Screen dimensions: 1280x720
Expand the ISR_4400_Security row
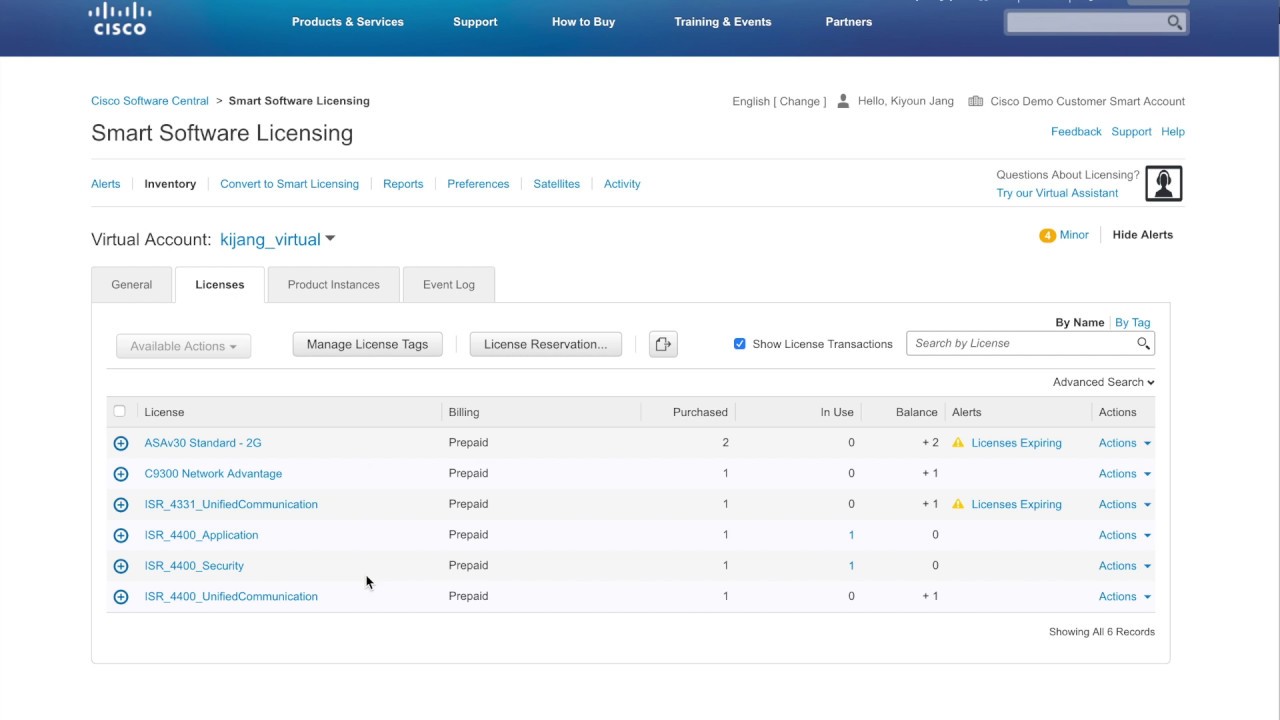(121, 566)
